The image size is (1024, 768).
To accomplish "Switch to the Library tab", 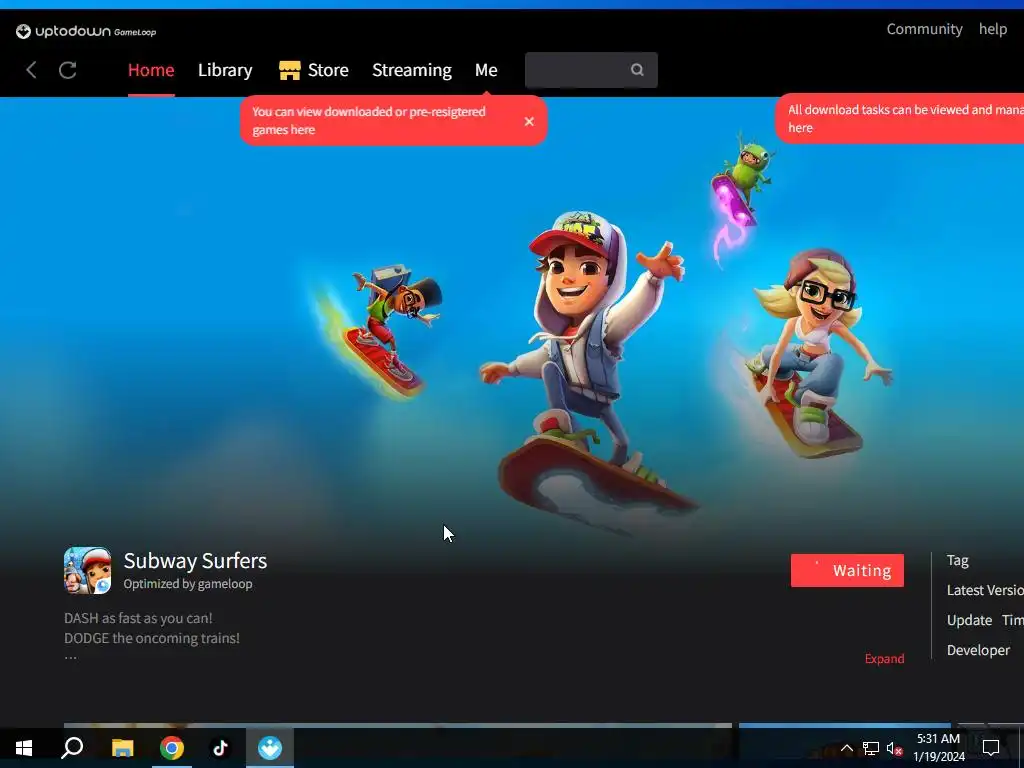I will tap(225, 70).
